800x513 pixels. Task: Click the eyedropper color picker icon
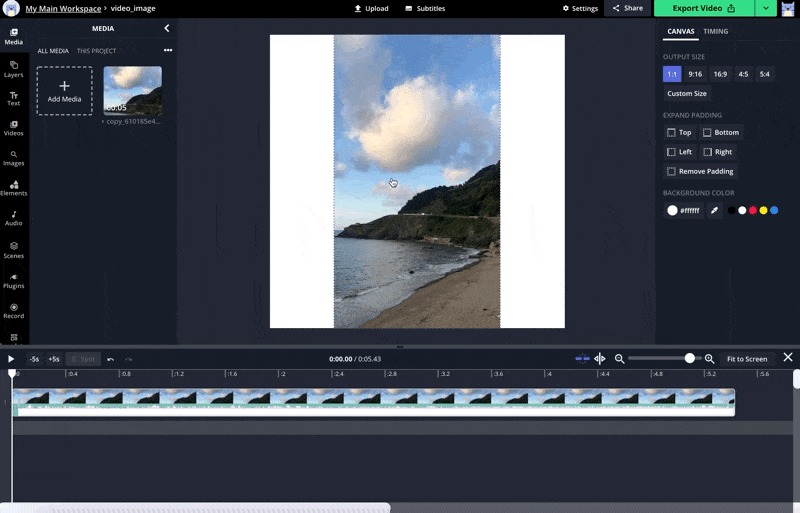pyautogui.click(x=714, y=211)
